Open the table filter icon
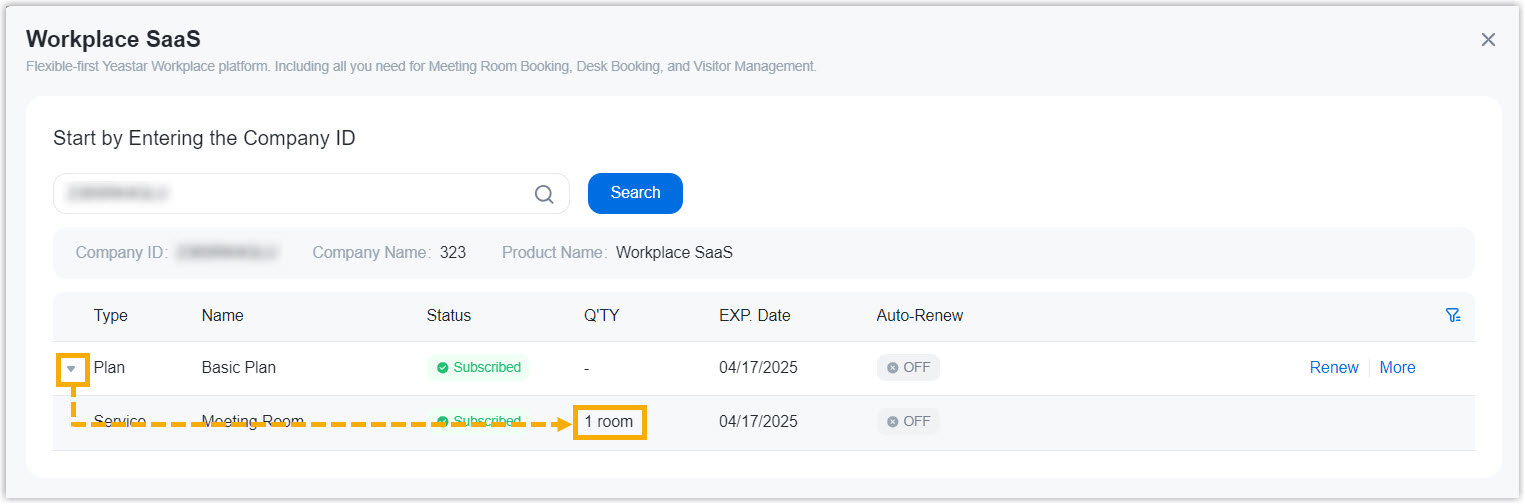This screenshot has width=1525, height=504. point(1453,316)
